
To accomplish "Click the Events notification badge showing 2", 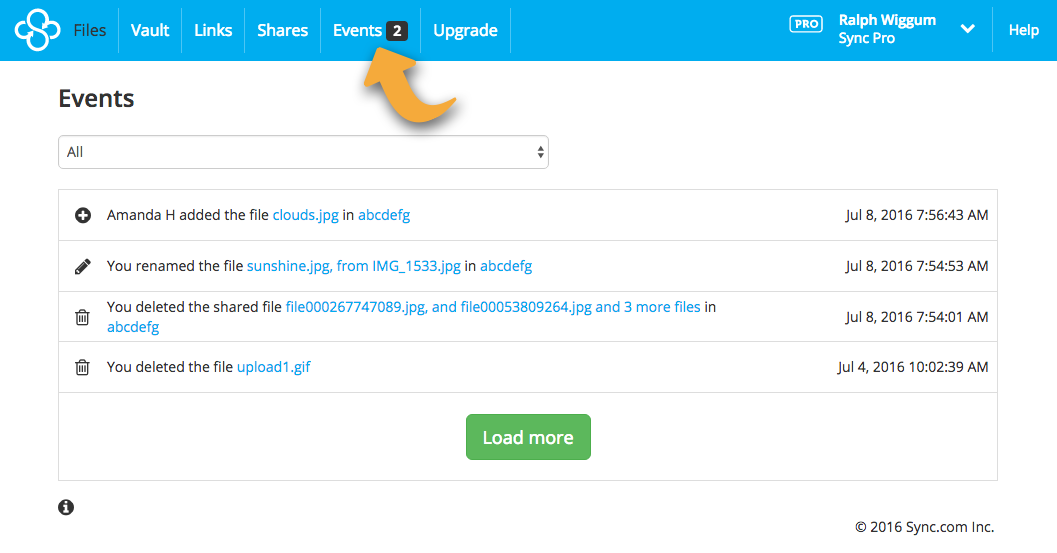I will [x=397, y=31].
